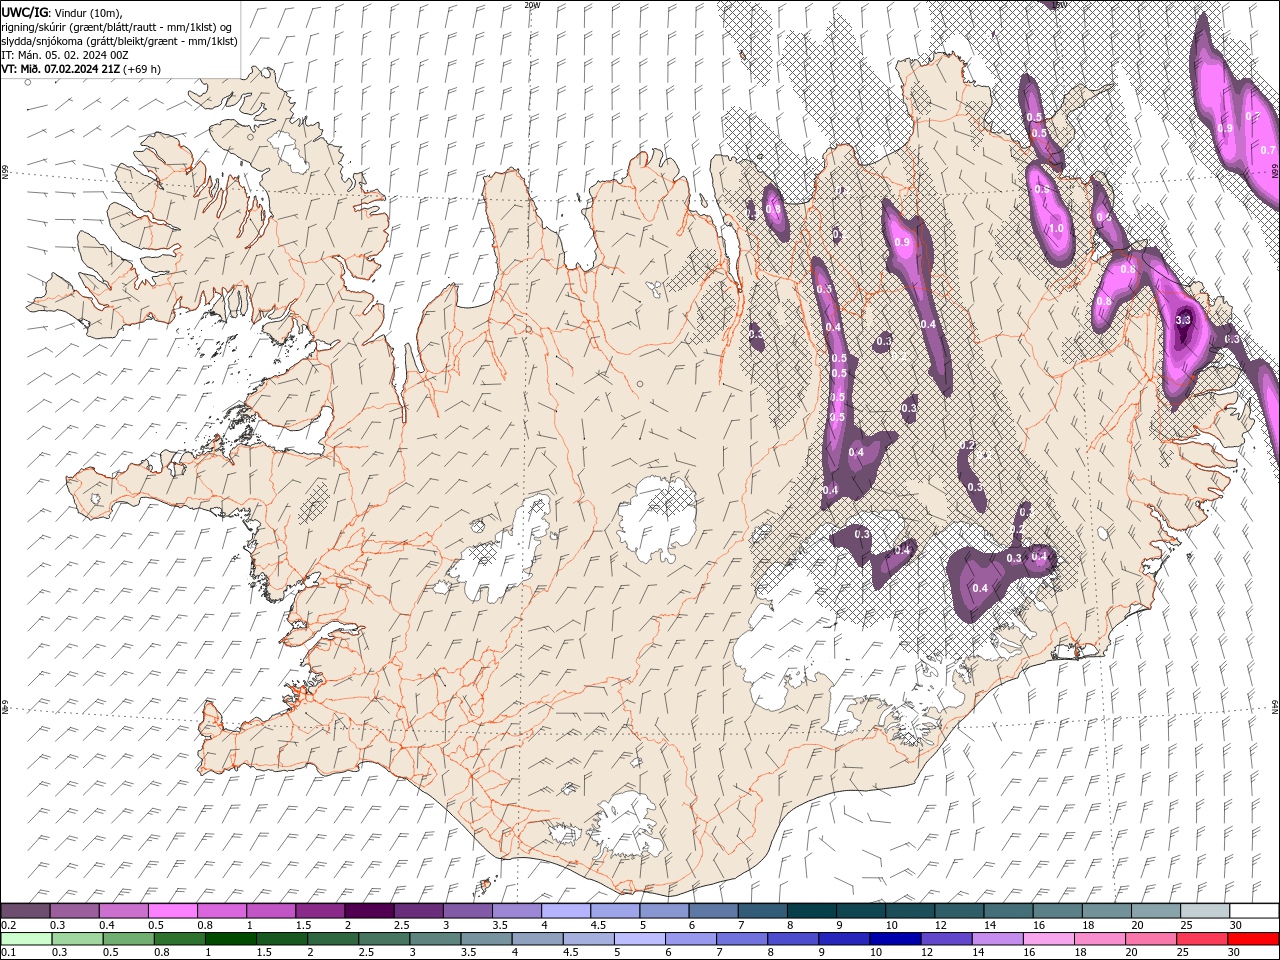1280x960 pixels.
Task: Click the 'slydda/snjókoma (grátt/bleikt/grænt - mm/1klst)' line
Action: (119, 41)
